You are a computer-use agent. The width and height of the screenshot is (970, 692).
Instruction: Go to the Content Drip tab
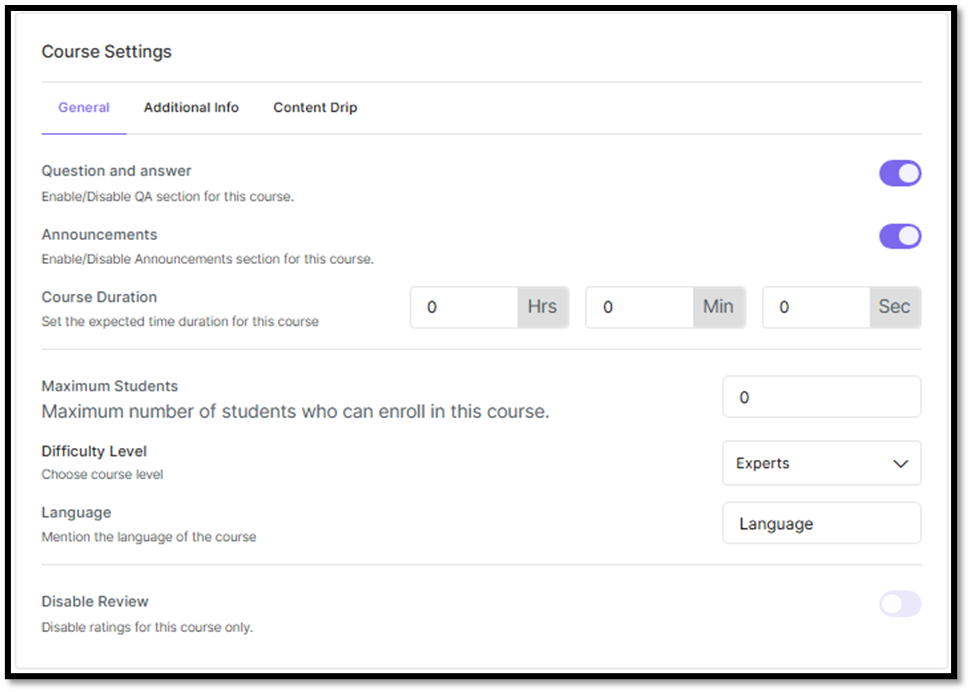tap(315, 108)
